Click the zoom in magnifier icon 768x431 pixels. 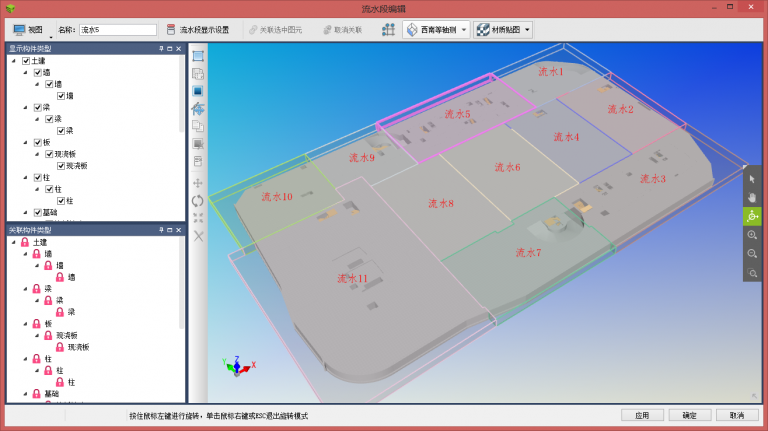pos(752,235)
